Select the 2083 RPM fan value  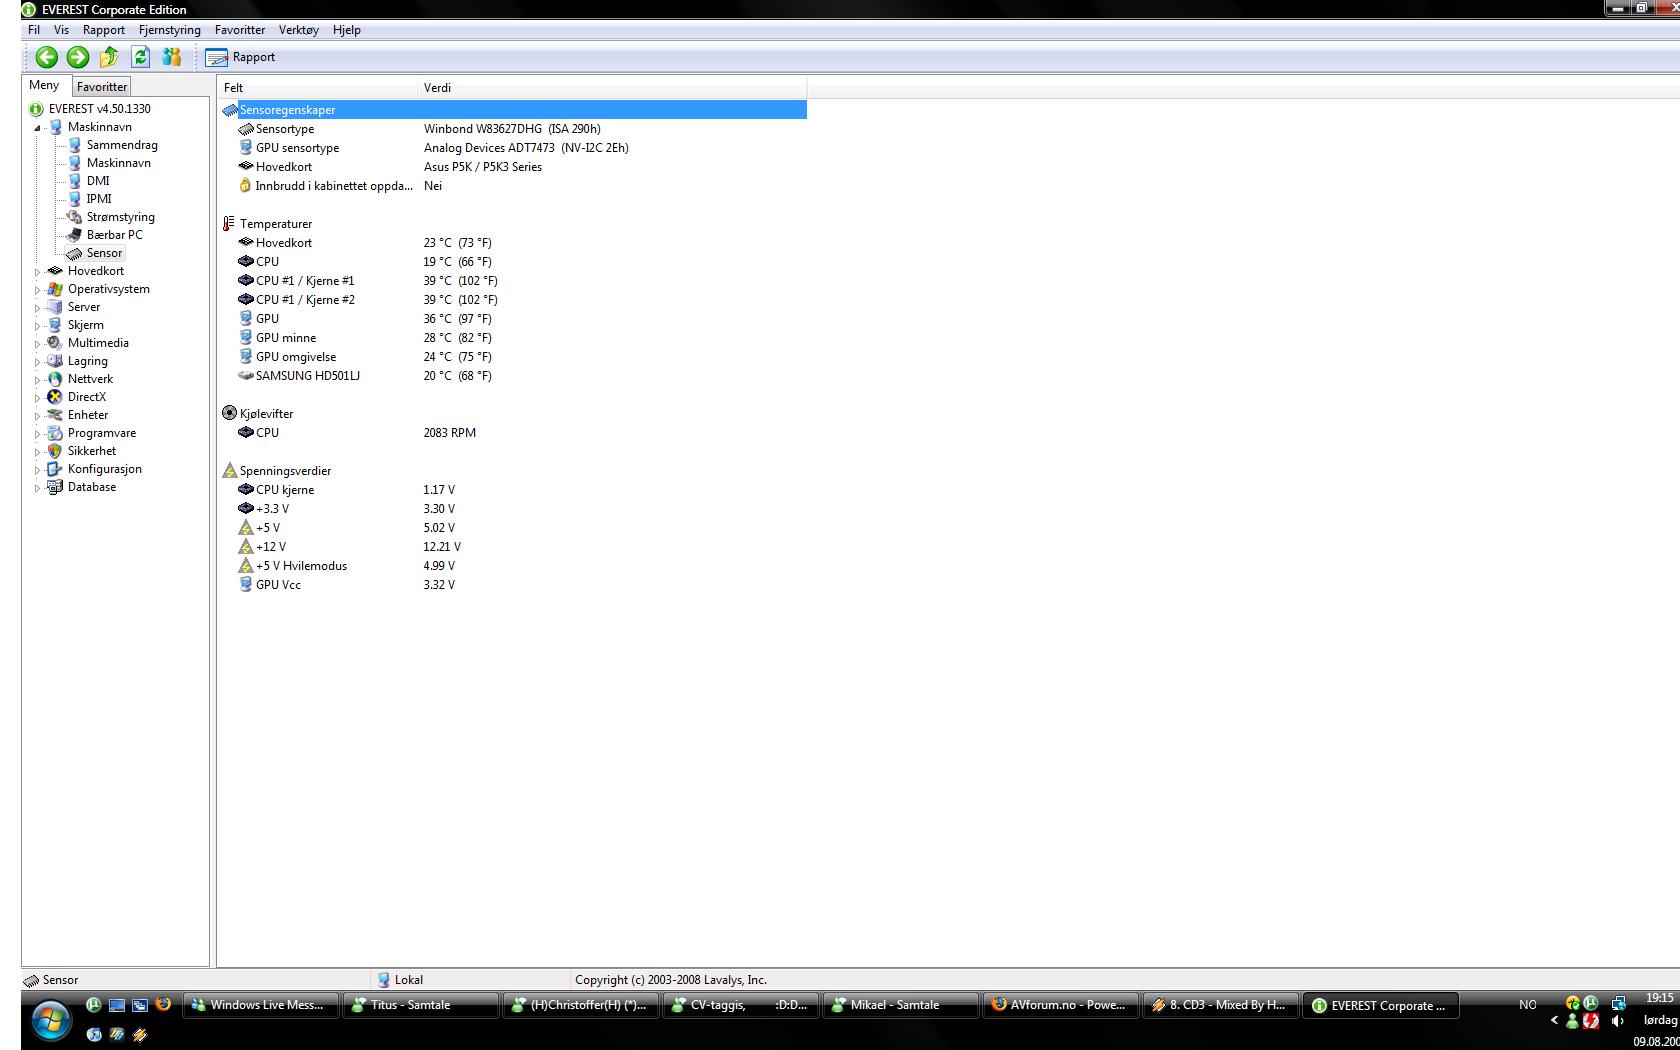pos(449,433)
